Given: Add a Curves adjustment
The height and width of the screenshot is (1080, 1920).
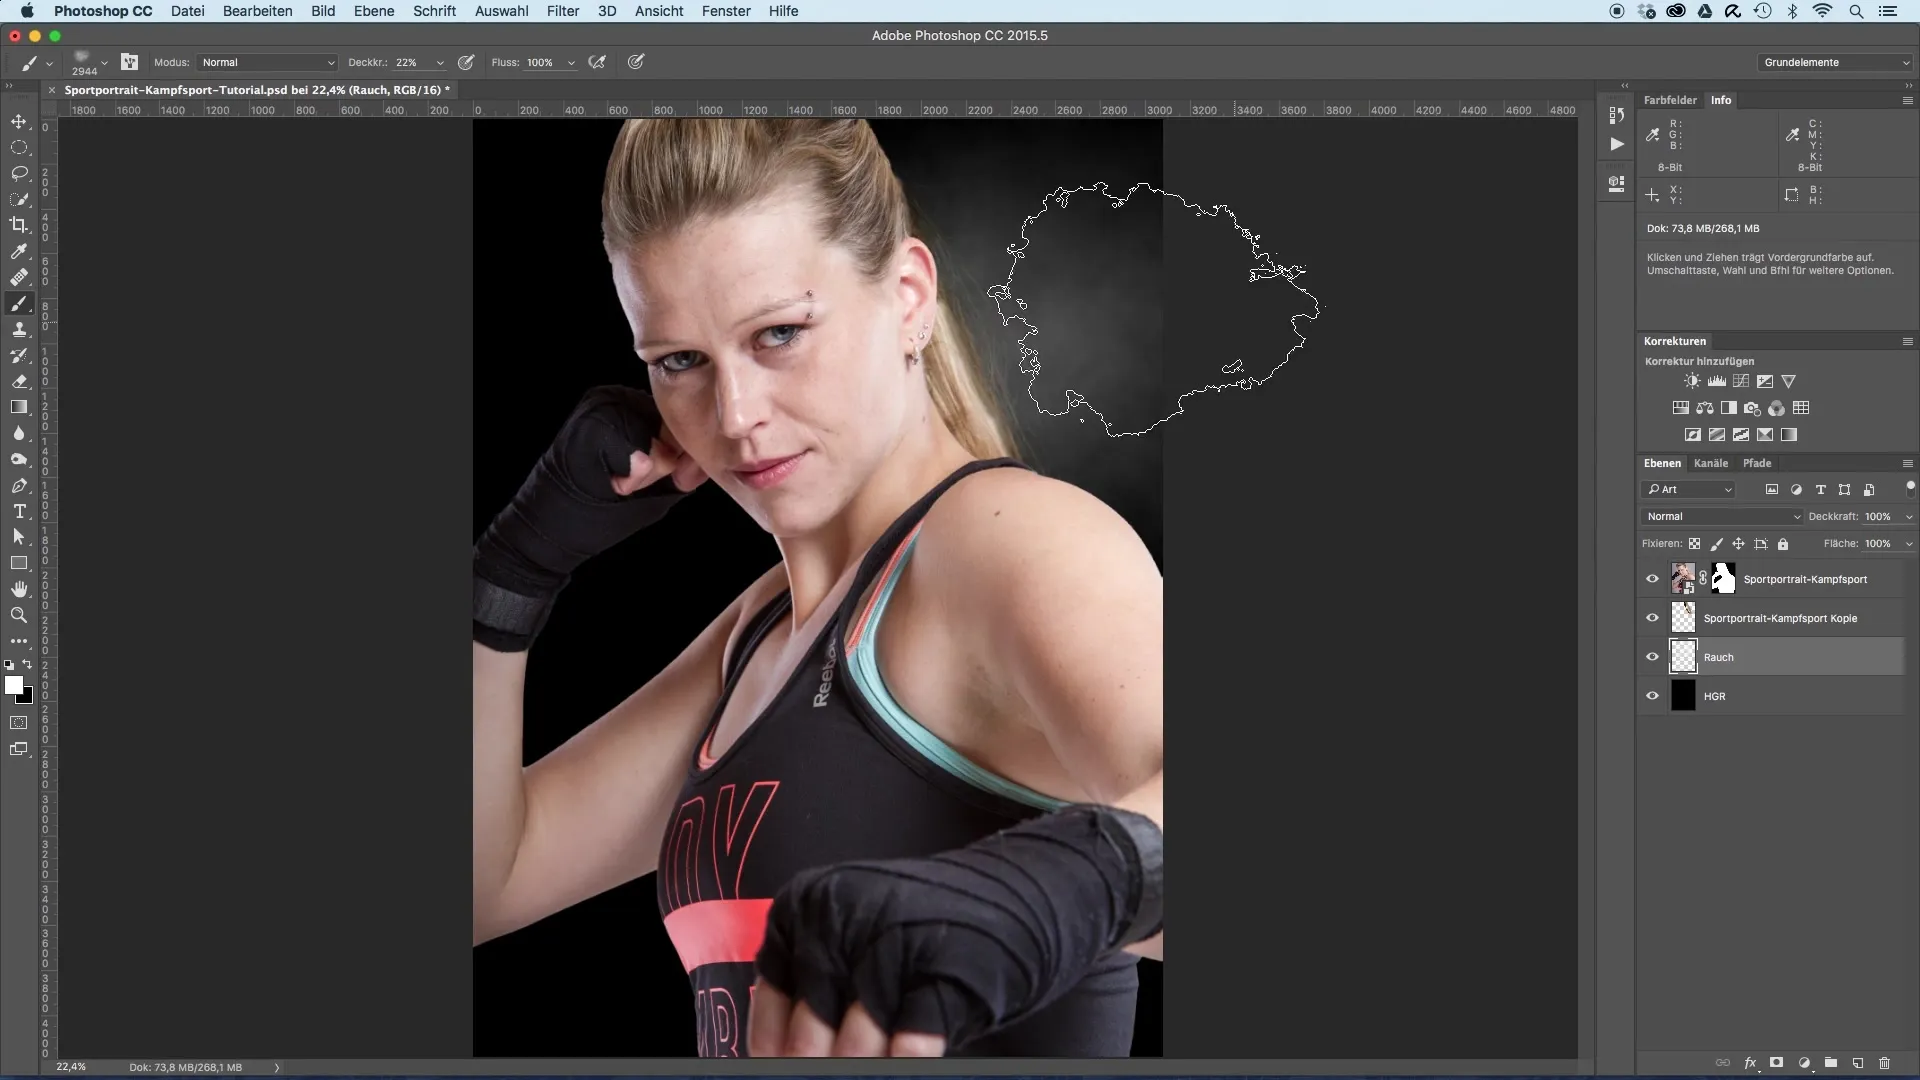Looking at the screenshot, I should tap(1741, 381).
